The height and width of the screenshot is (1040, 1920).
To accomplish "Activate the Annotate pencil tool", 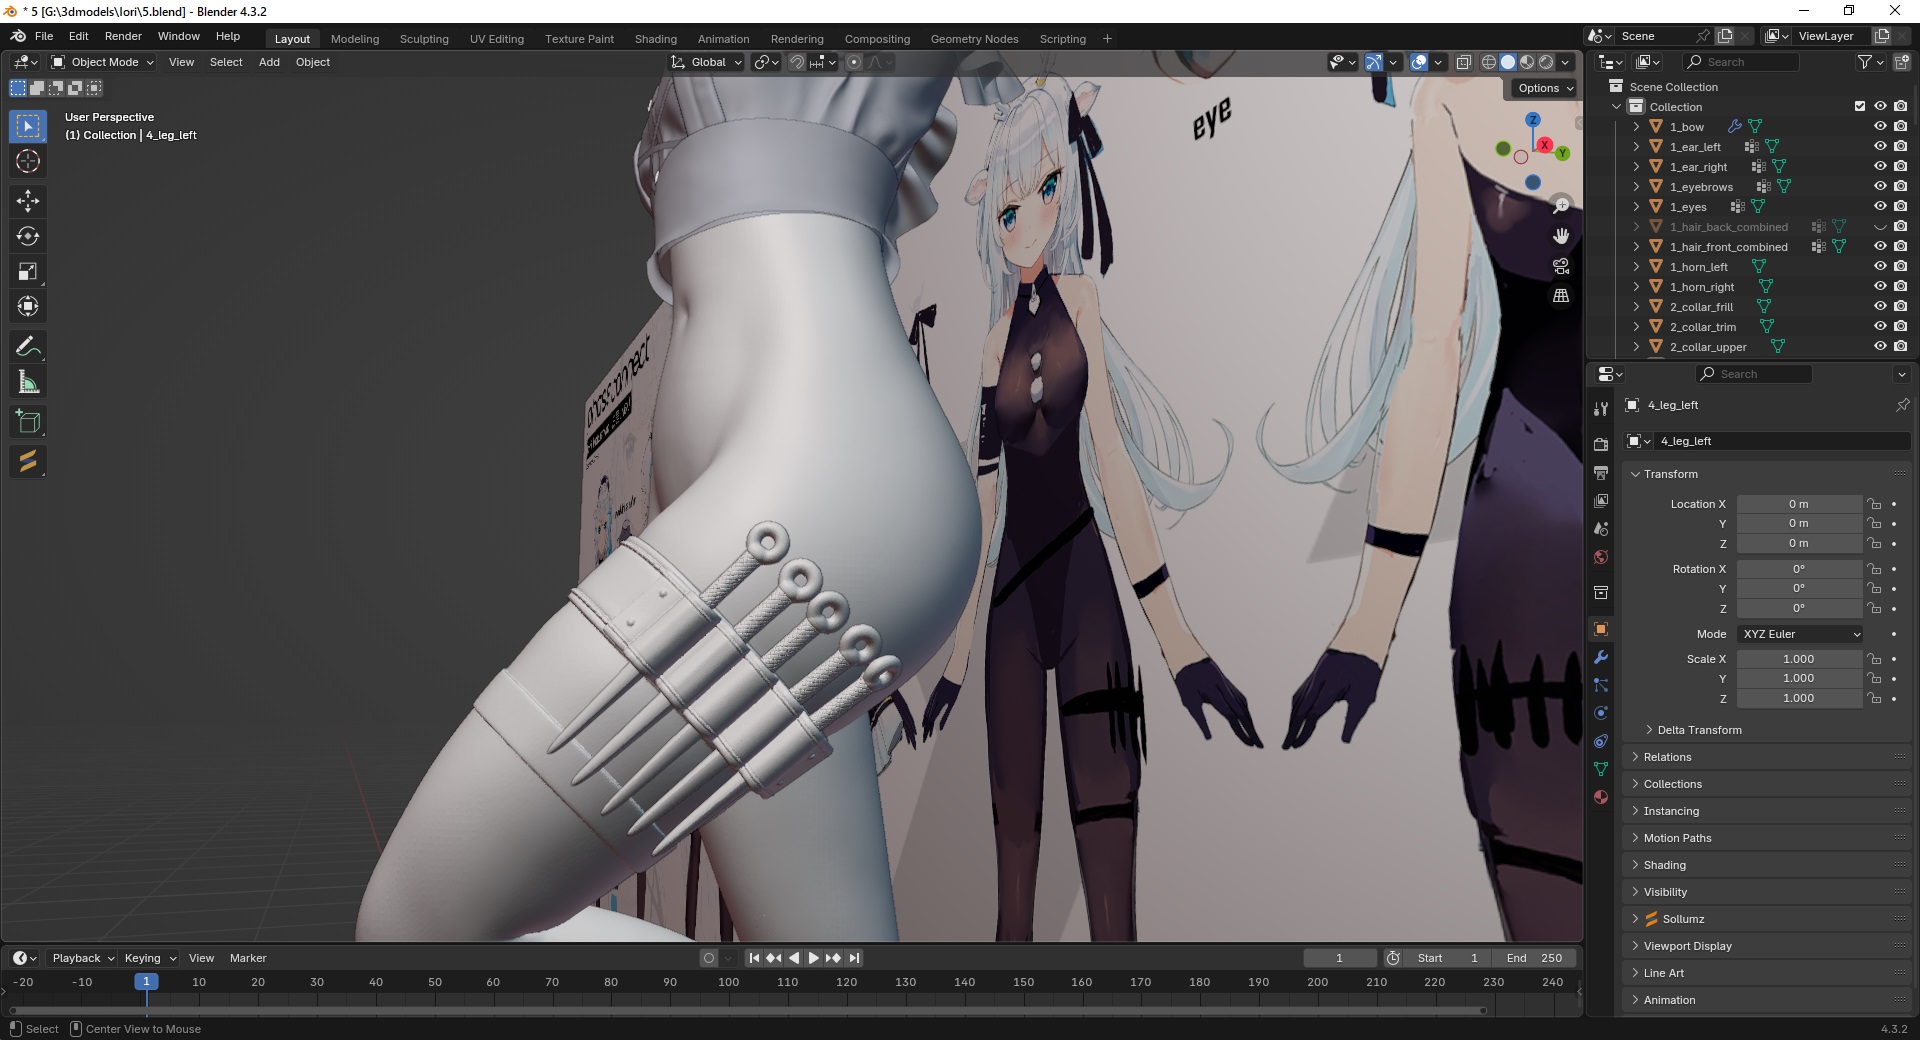I will coord(28,347).
